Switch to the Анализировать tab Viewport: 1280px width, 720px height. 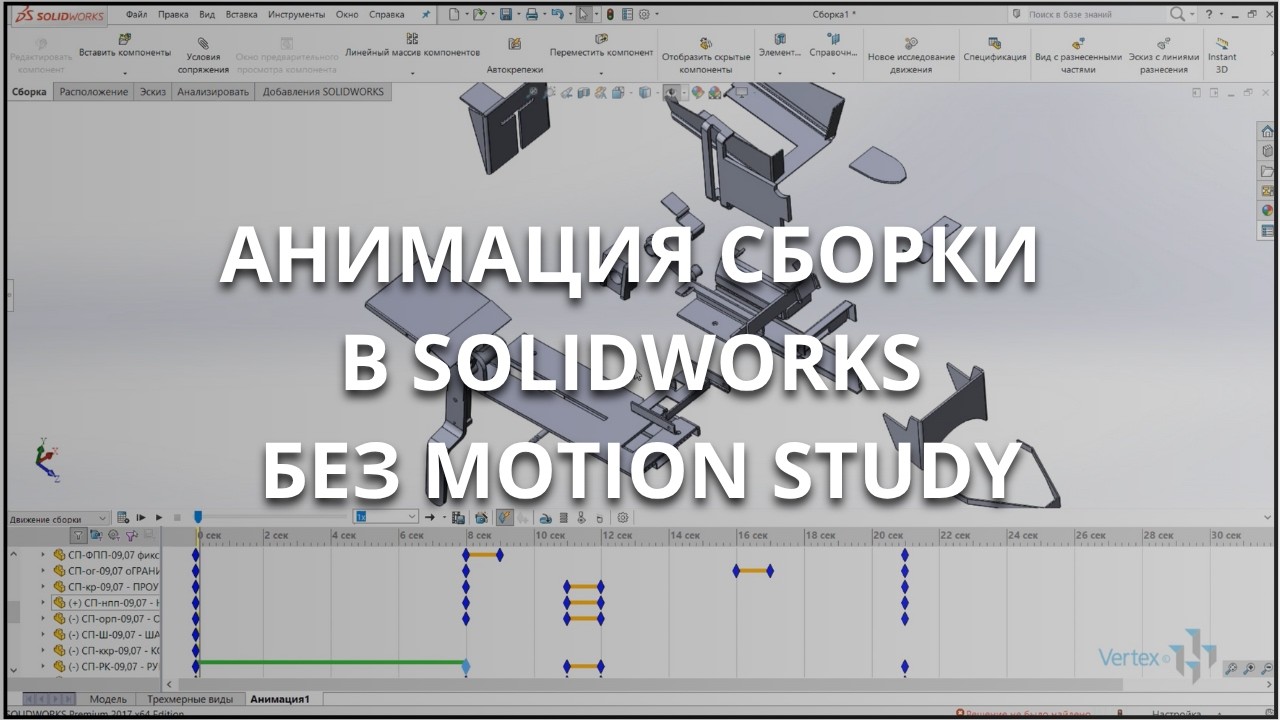[213, 92]
